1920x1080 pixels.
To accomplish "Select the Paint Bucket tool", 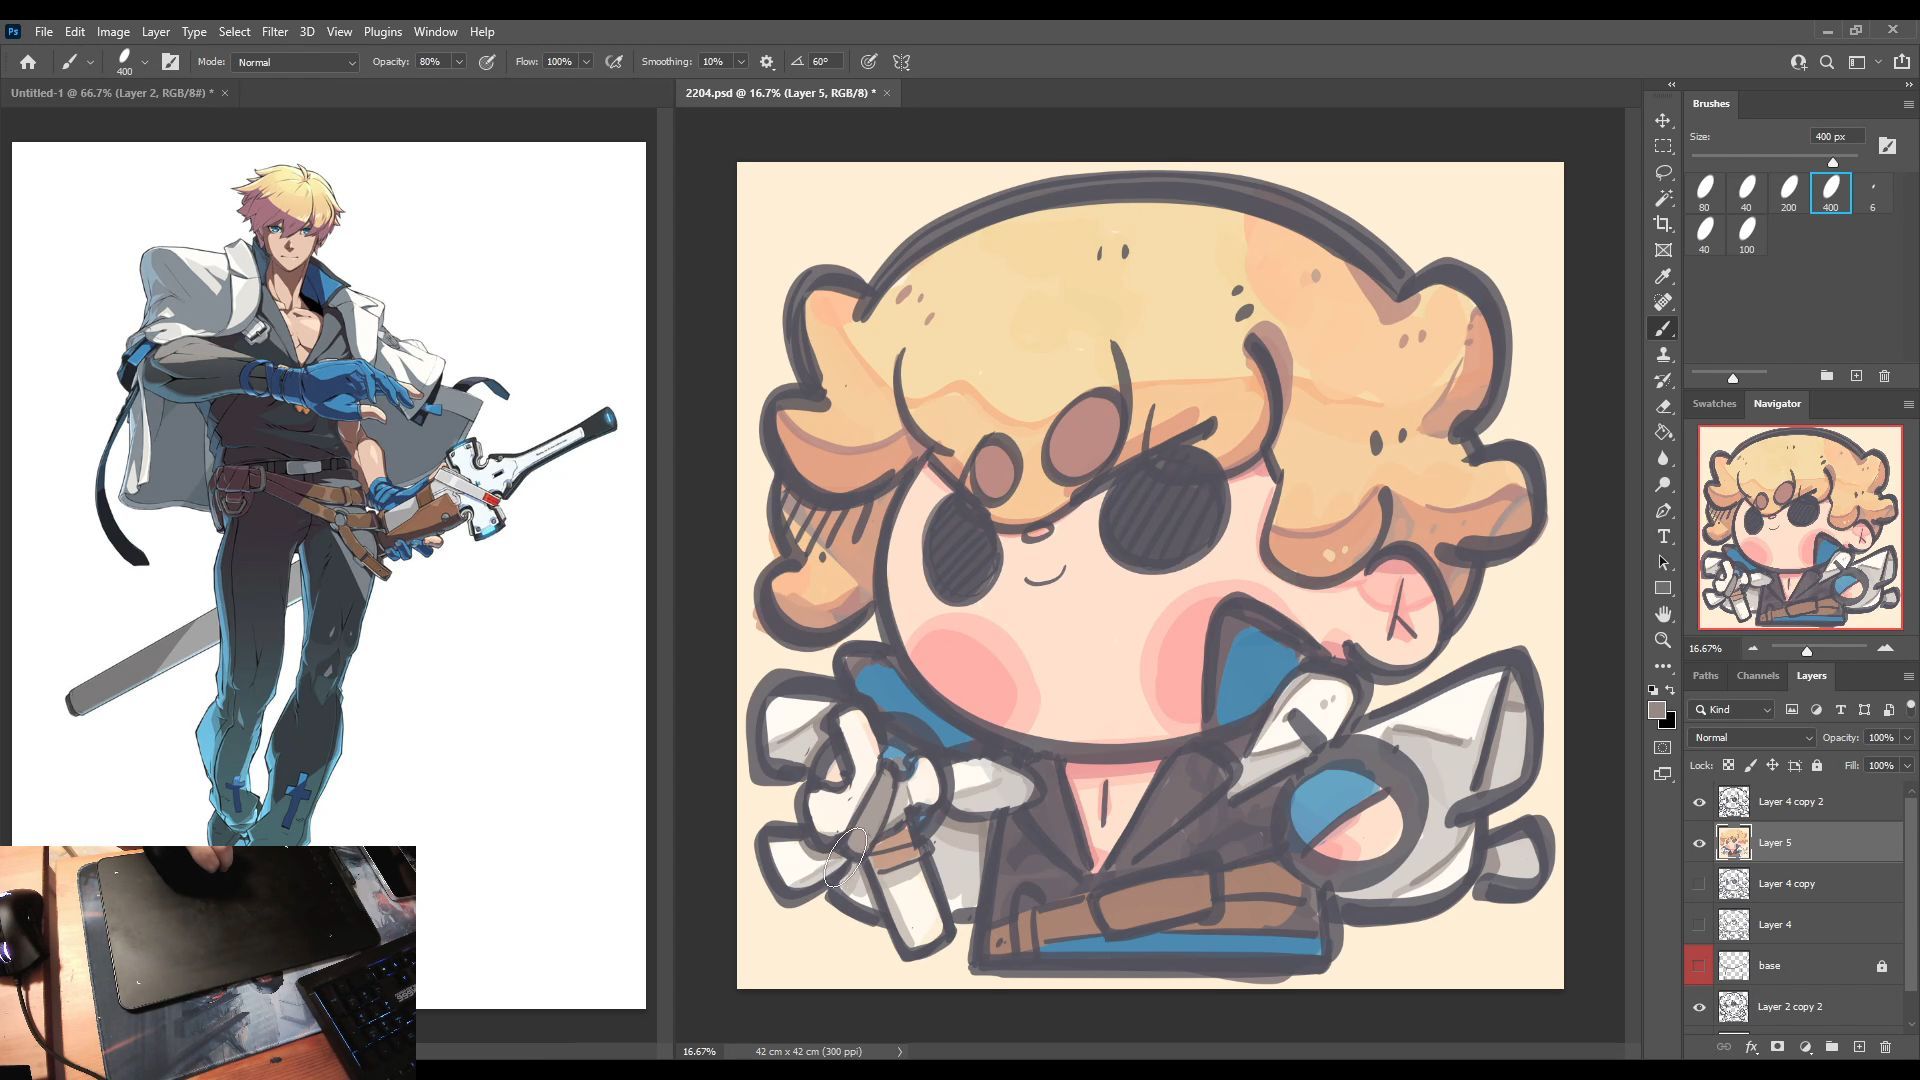I will tap(1663, 432).
